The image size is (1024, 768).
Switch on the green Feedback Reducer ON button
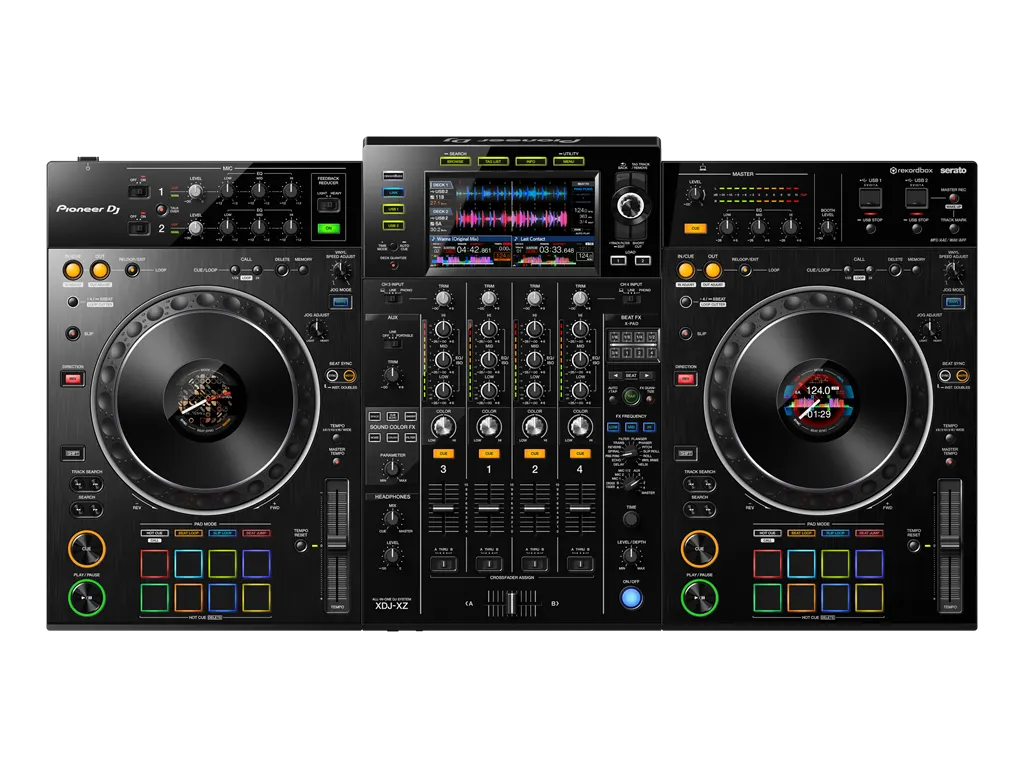[328, 228]
